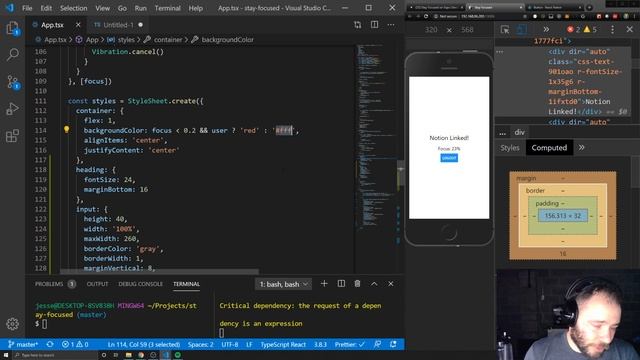Open the Source Control view
The image size is (640, 360).
click(13, 82)
